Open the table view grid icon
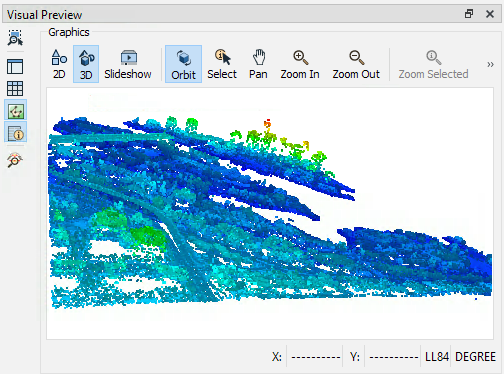504x374 pixels. pos(15,88)
